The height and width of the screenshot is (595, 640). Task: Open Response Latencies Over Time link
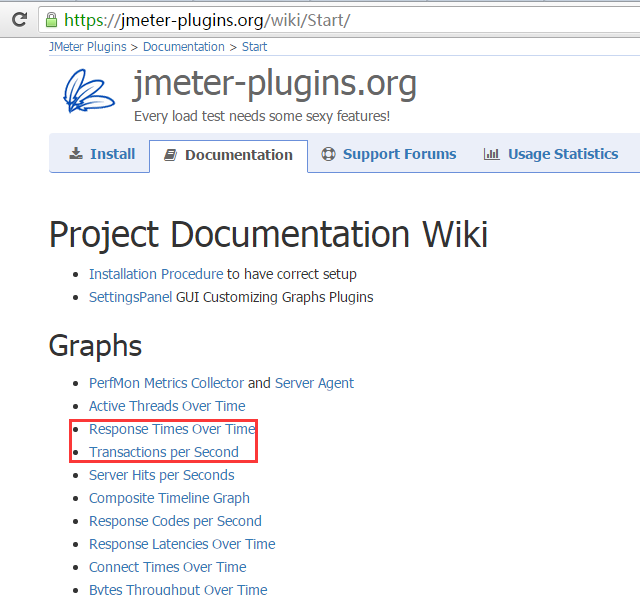tap(182, 544)
